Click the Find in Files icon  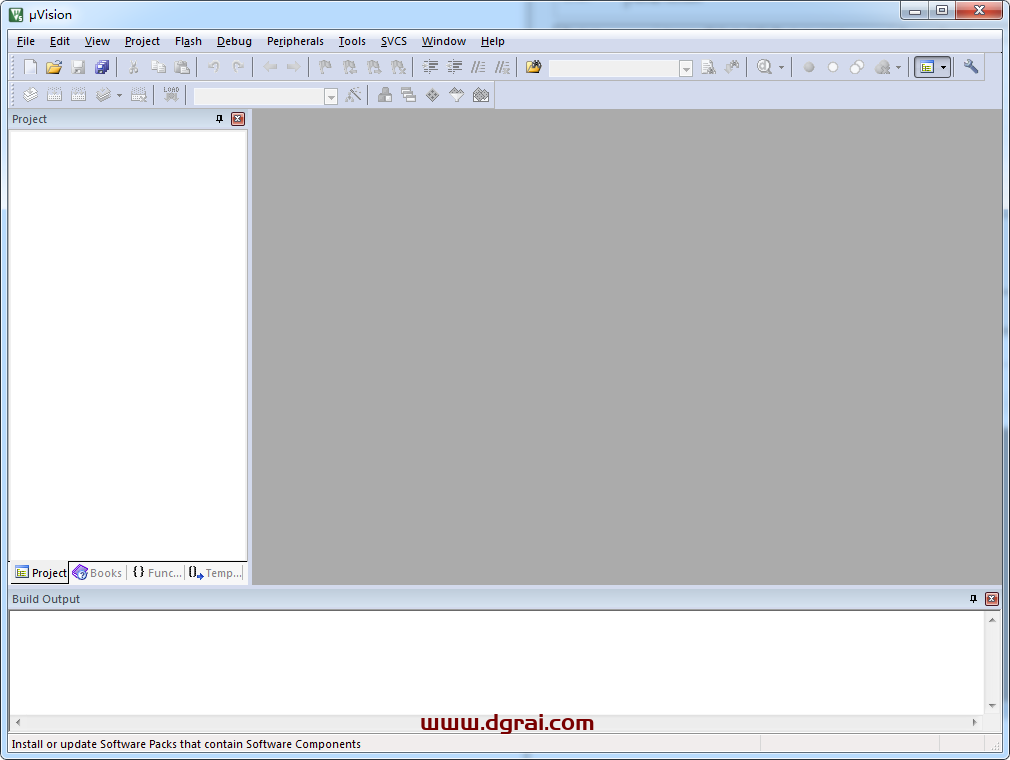tap(708, 67)
